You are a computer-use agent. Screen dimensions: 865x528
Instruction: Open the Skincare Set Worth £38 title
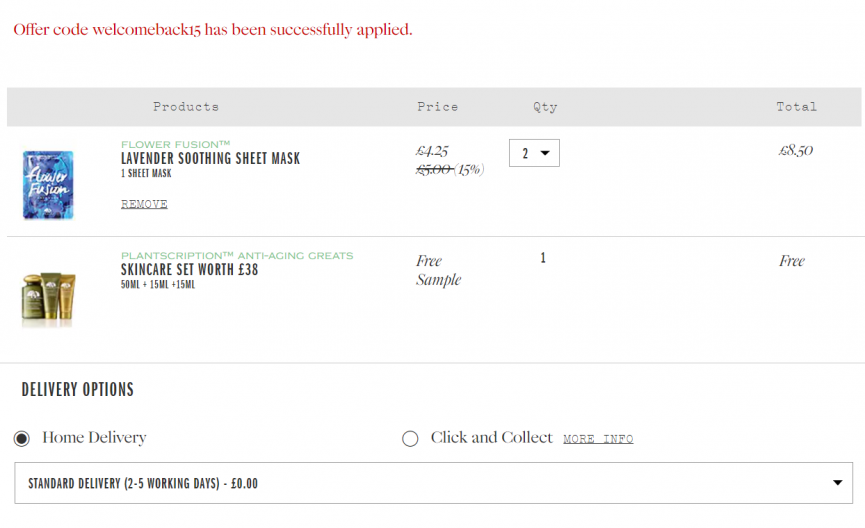pos(189,270)
